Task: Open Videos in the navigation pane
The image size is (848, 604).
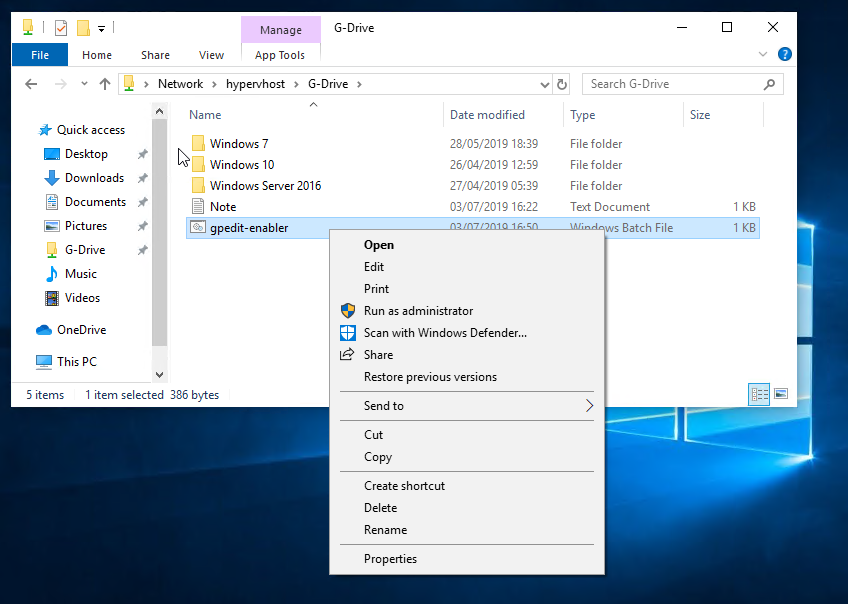Action: (x=82, y=297)
